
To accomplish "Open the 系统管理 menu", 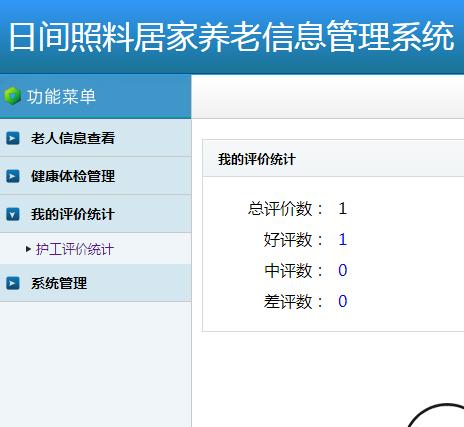I will tap(59, 283).
